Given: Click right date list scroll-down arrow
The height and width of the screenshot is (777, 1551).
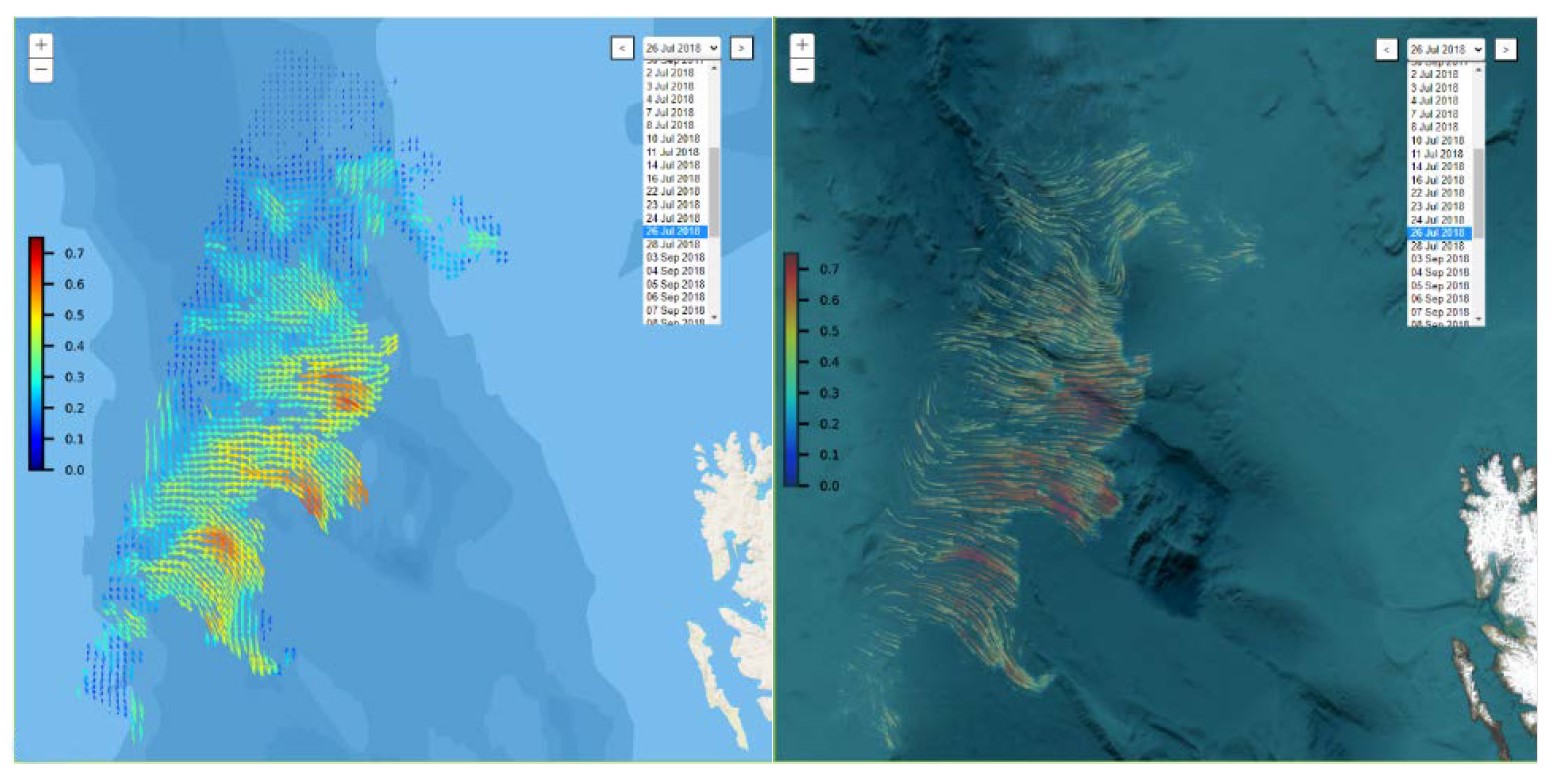Looking at the screenshot, I should pyautogui.click(x=1479, y=319).
